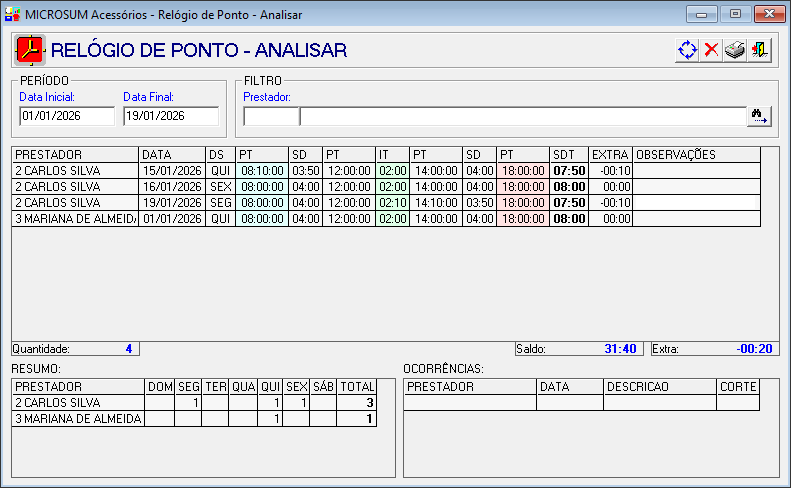
Task: Click Carlos Silva total 3 in Resumo
Action: [x=357, y=403]
